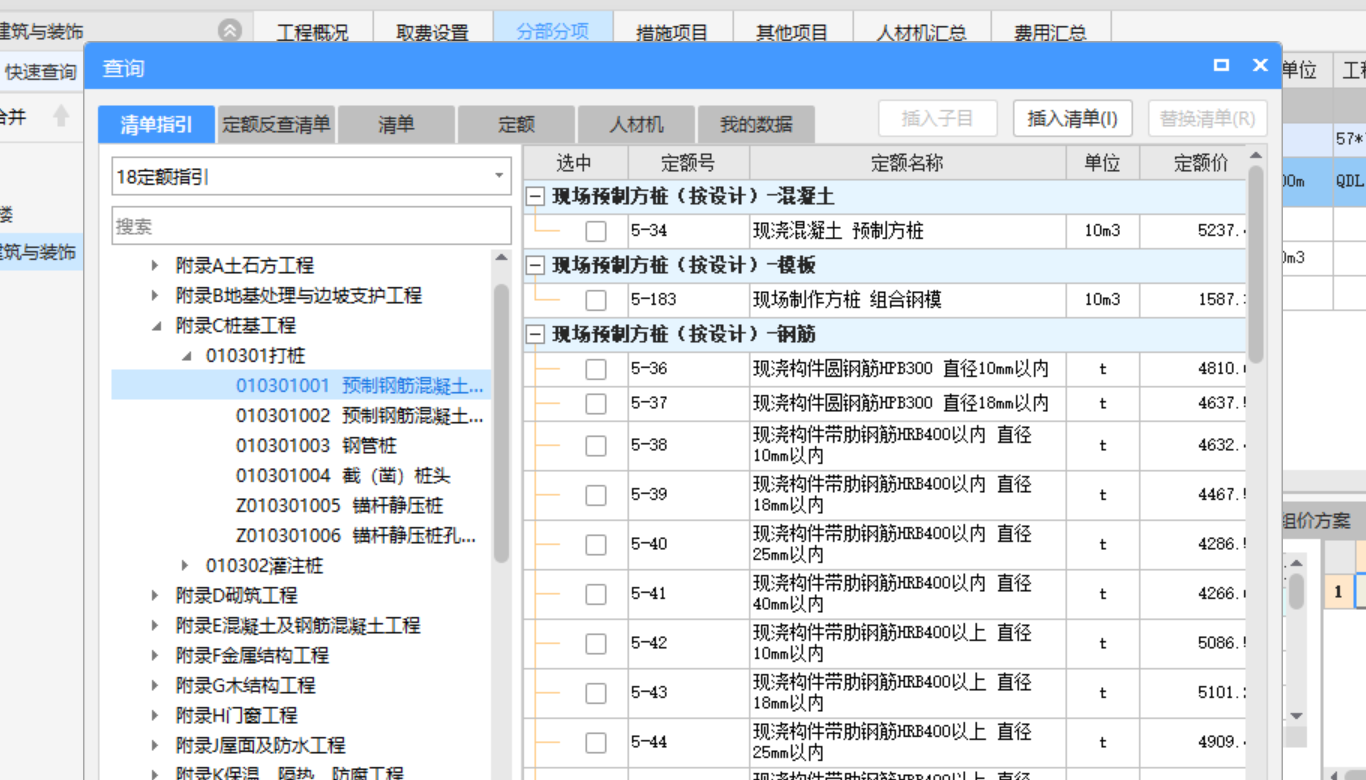Select tree item 010301004 截（凿）桩头
Screen dimensions: 1366x780
coord(343,475)
